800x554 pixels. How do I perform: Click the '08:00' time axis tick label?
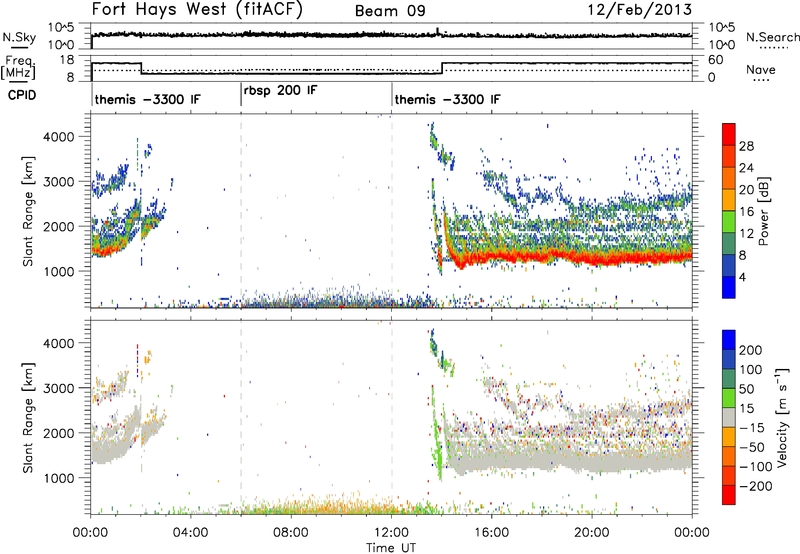coord(291,533)
